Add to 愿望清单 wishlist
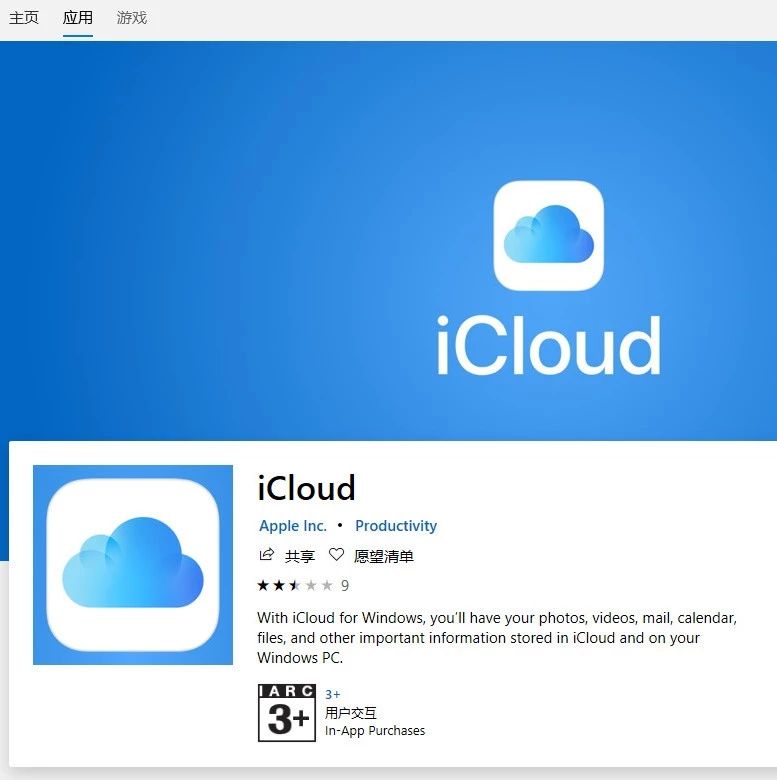The image size is (777, 780). click(x=384, y=556)
